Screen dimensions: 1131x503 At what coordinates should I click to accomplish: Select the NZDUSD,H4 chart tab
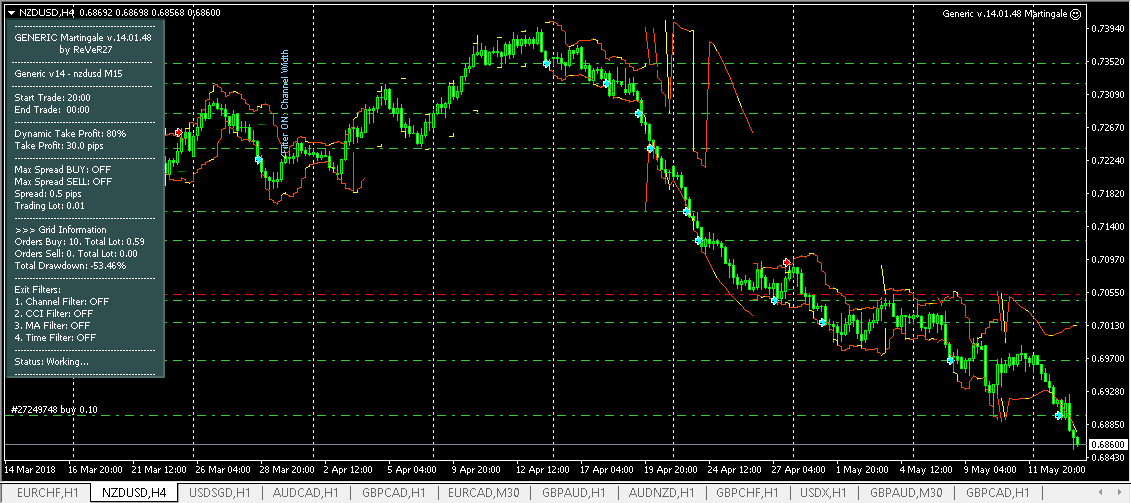point(135,493)
